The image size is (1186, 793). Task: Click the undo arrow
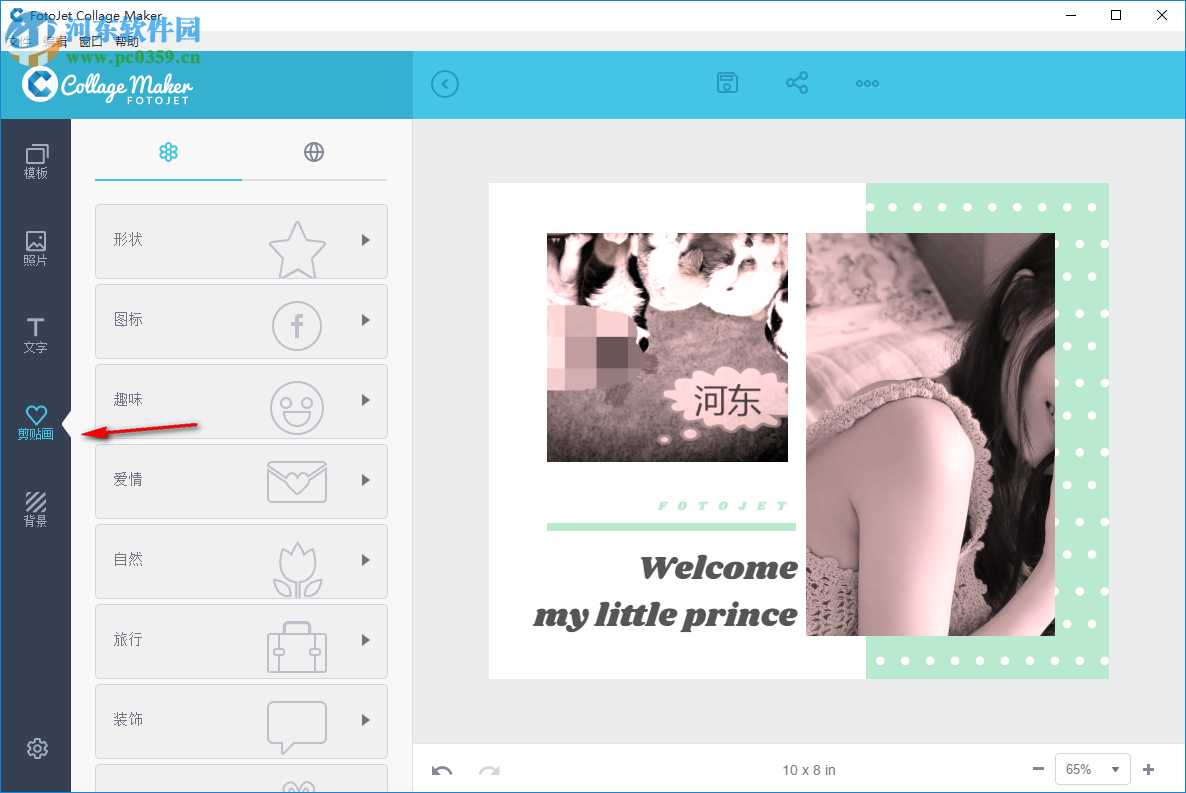pyautogui.click(x=441, y=770)
